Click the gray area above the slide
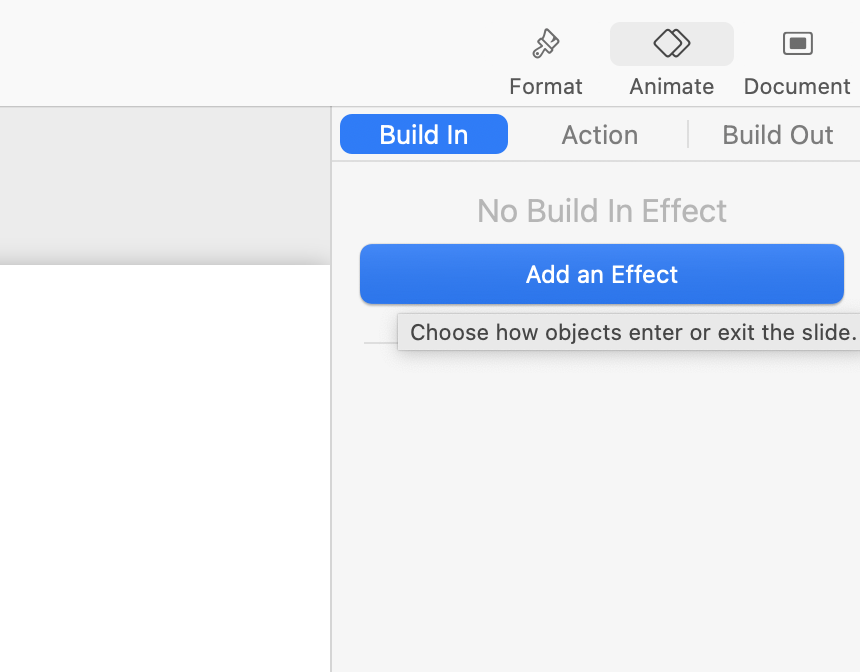This screenshot has height=672, width=860. click(x=165, y=185)
